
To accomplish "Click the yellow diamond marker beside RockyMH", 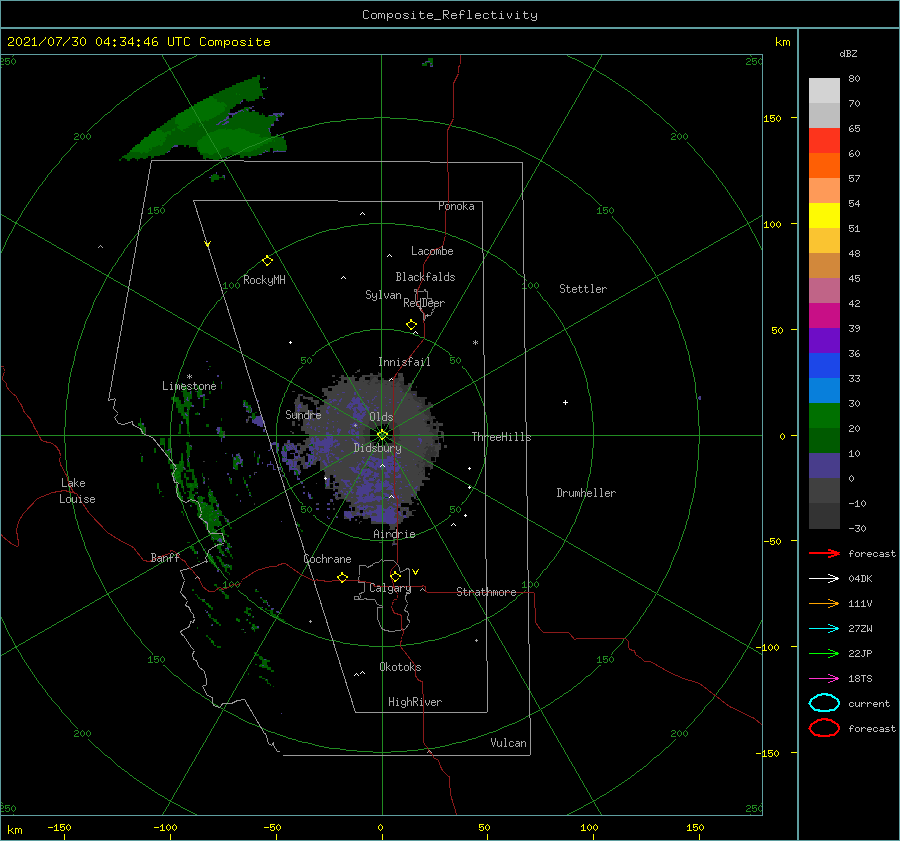I will pos(267,261).
